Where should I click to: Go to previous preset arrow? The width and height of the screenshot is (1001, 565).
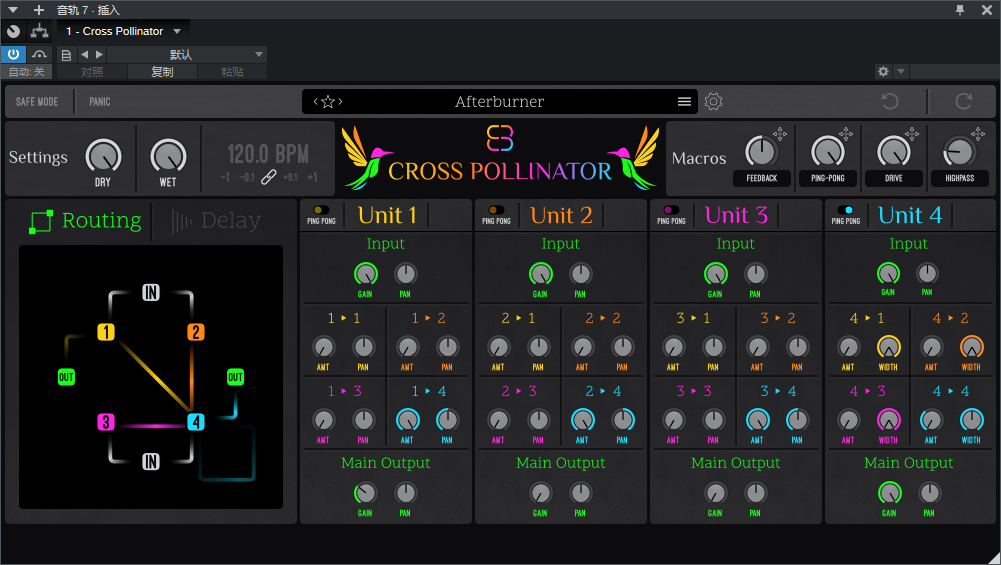pyautogui.click(x=315, y=102)
